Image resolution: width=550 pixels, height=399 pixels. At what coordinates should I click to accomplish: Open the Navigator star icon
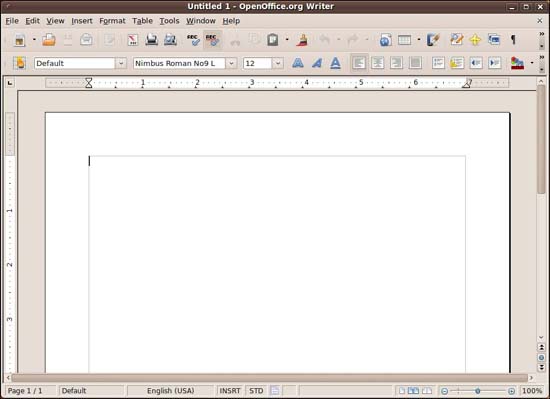coord(475,40)
